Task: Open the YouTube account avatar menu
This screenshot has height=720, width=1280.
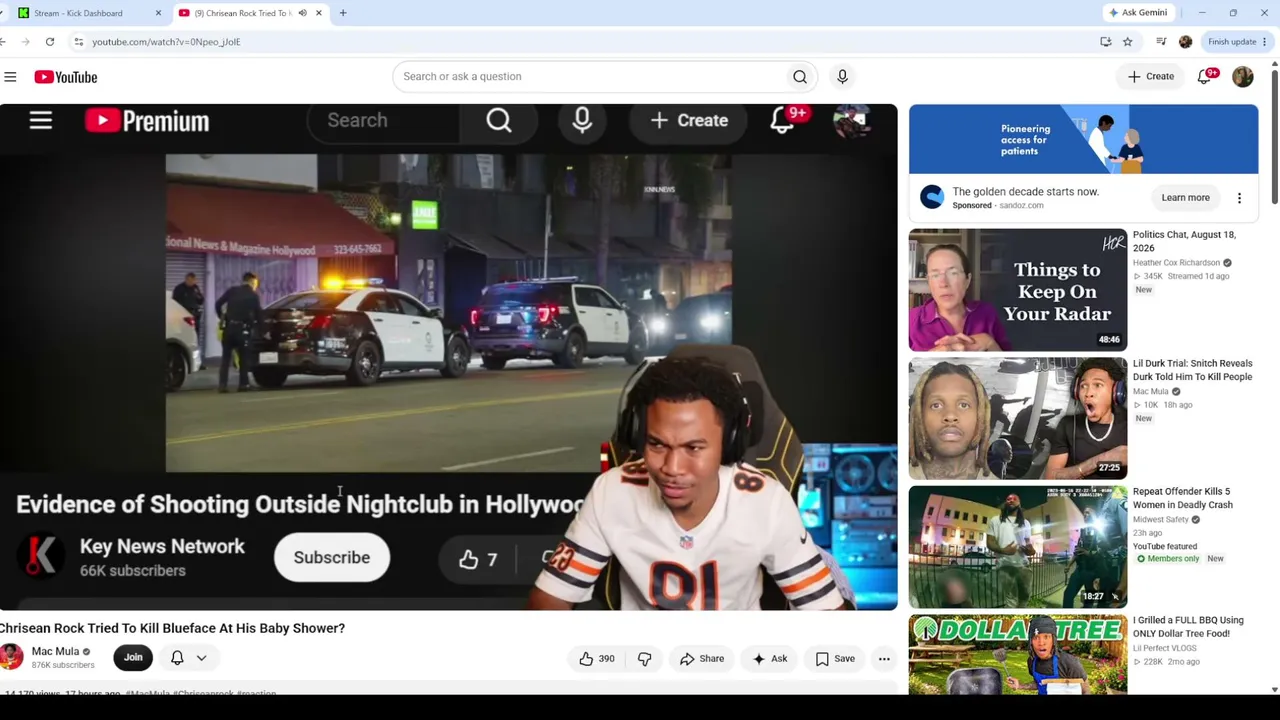Action: coord(1243,76)
